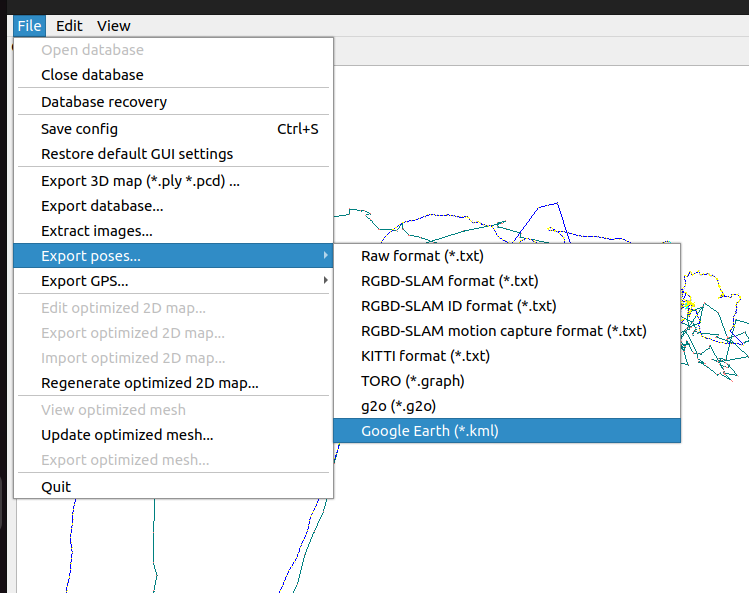Export poses as TORO (*.graph)

[412, 381]
